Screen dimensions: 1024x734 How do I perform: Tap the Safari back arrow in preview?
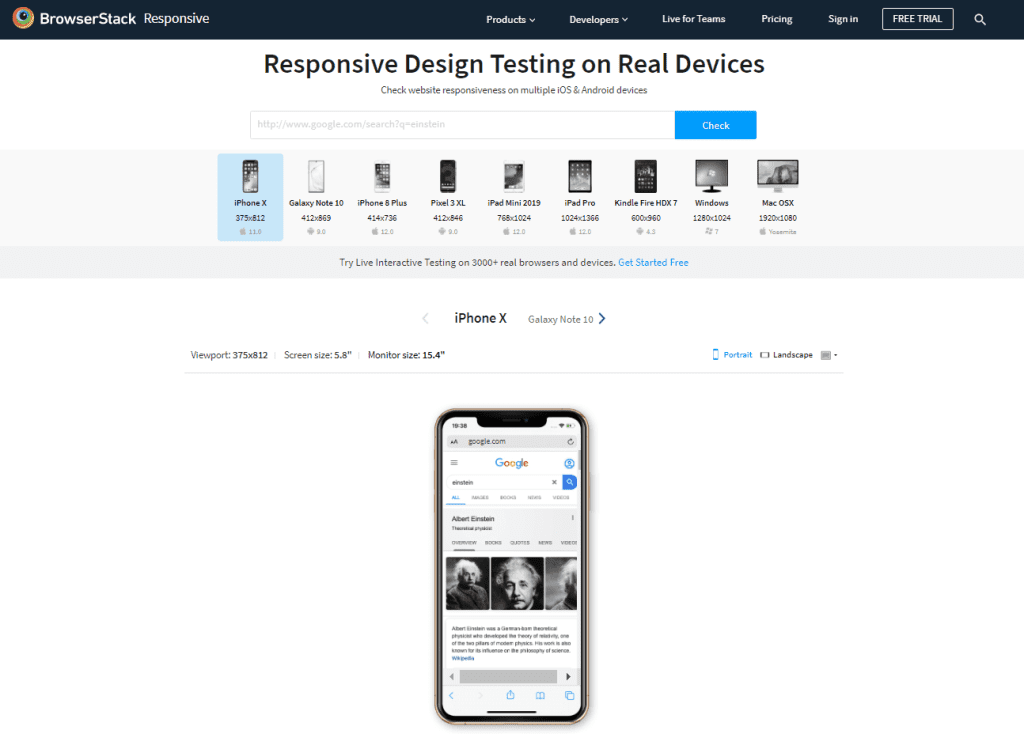[451, 695]
